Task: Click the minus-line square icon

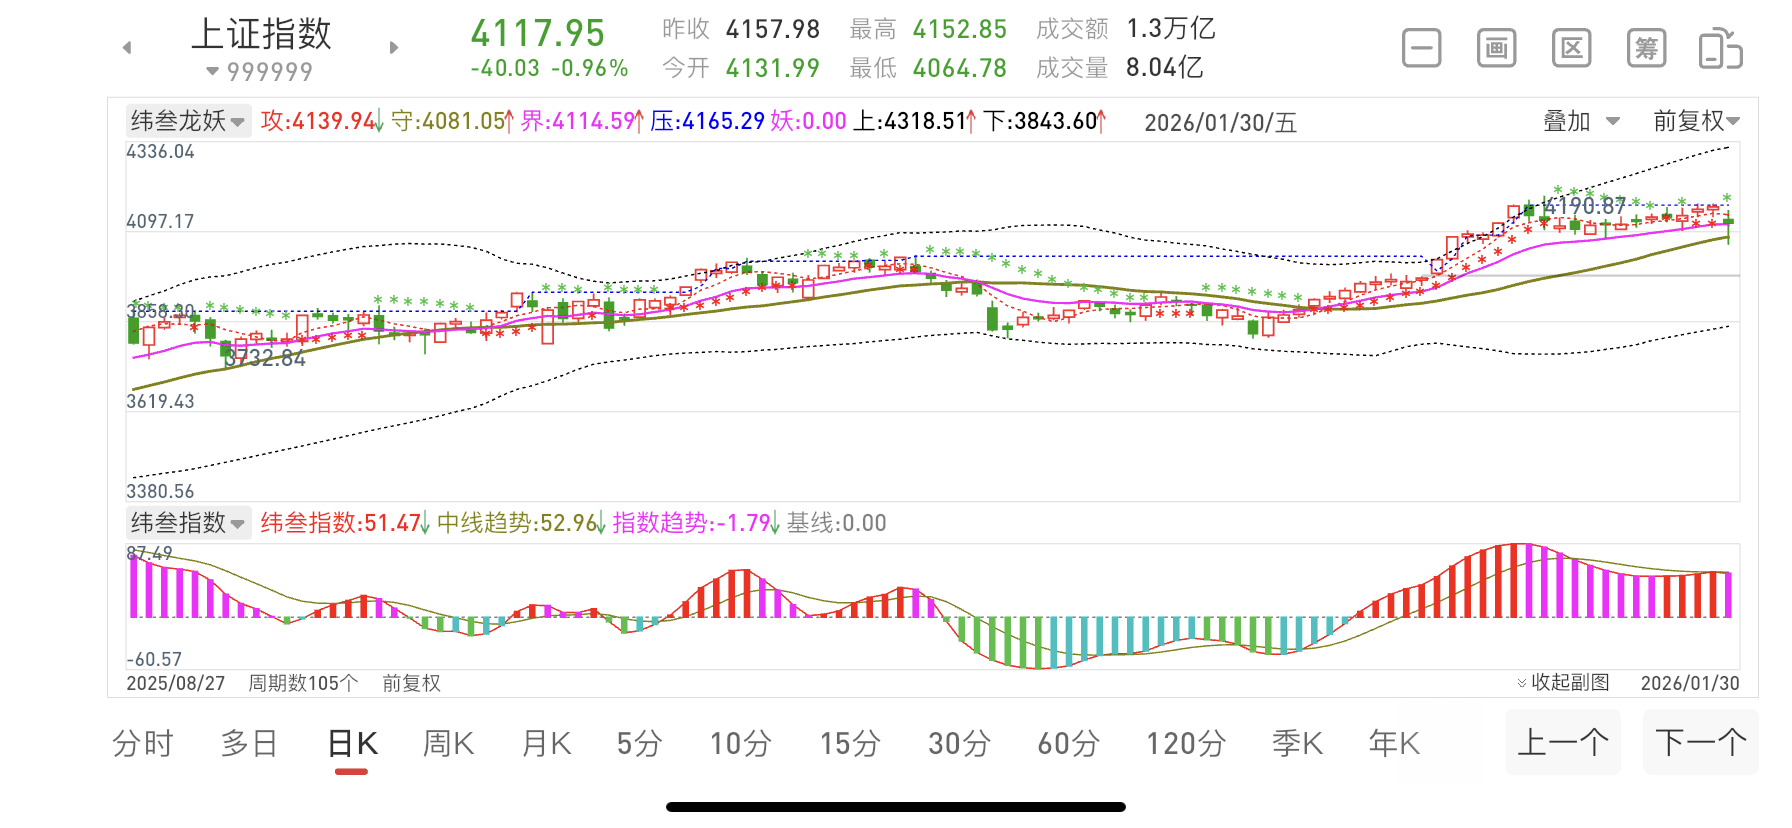Action: [x=1421, y=48]
